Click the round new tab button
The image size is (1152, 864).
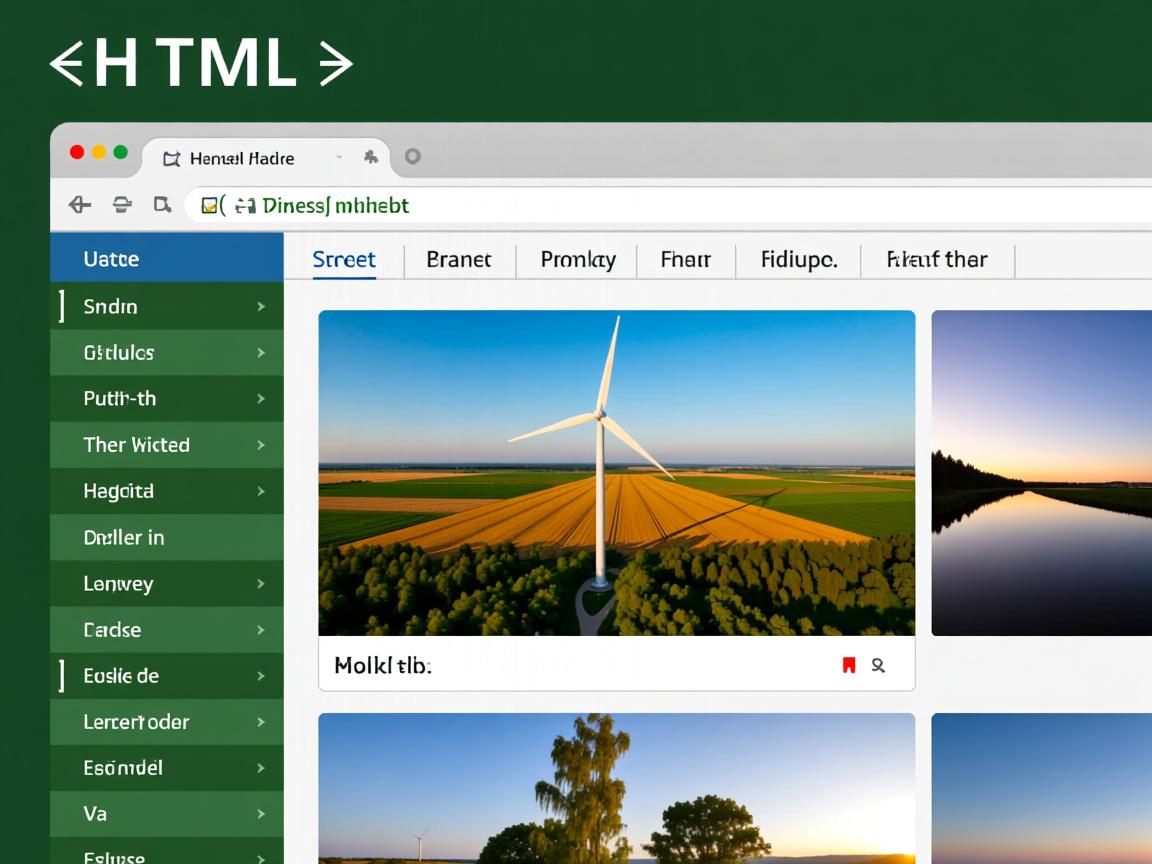412,156
